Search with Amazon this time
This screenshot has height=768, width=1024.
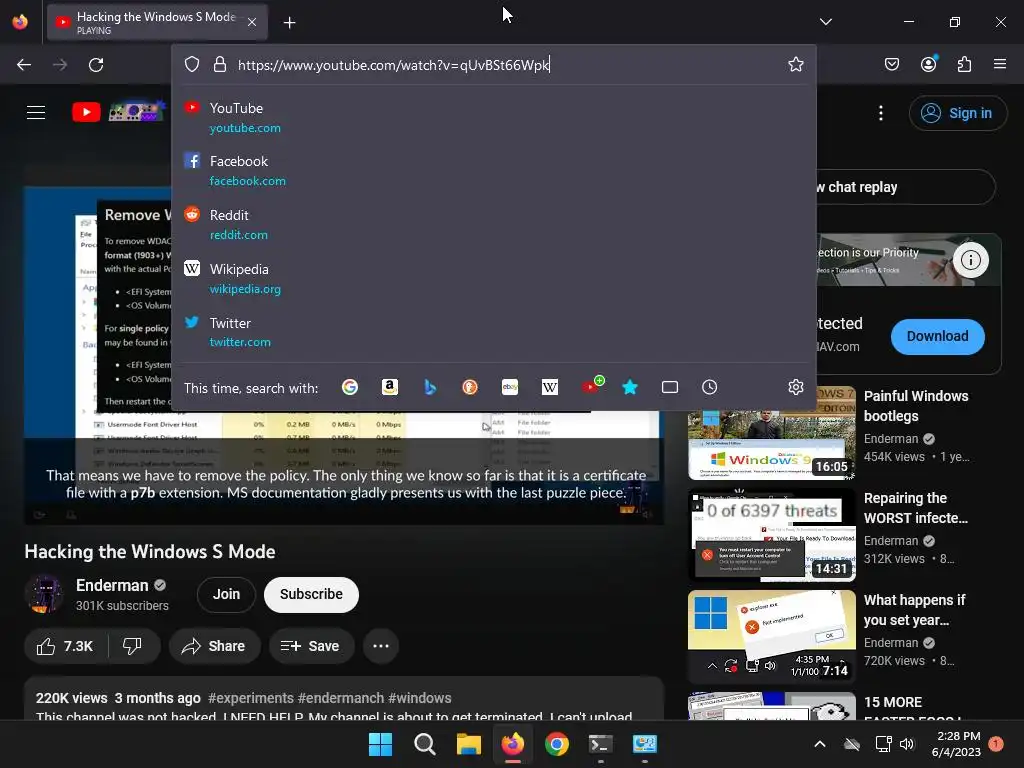[390, 387]
